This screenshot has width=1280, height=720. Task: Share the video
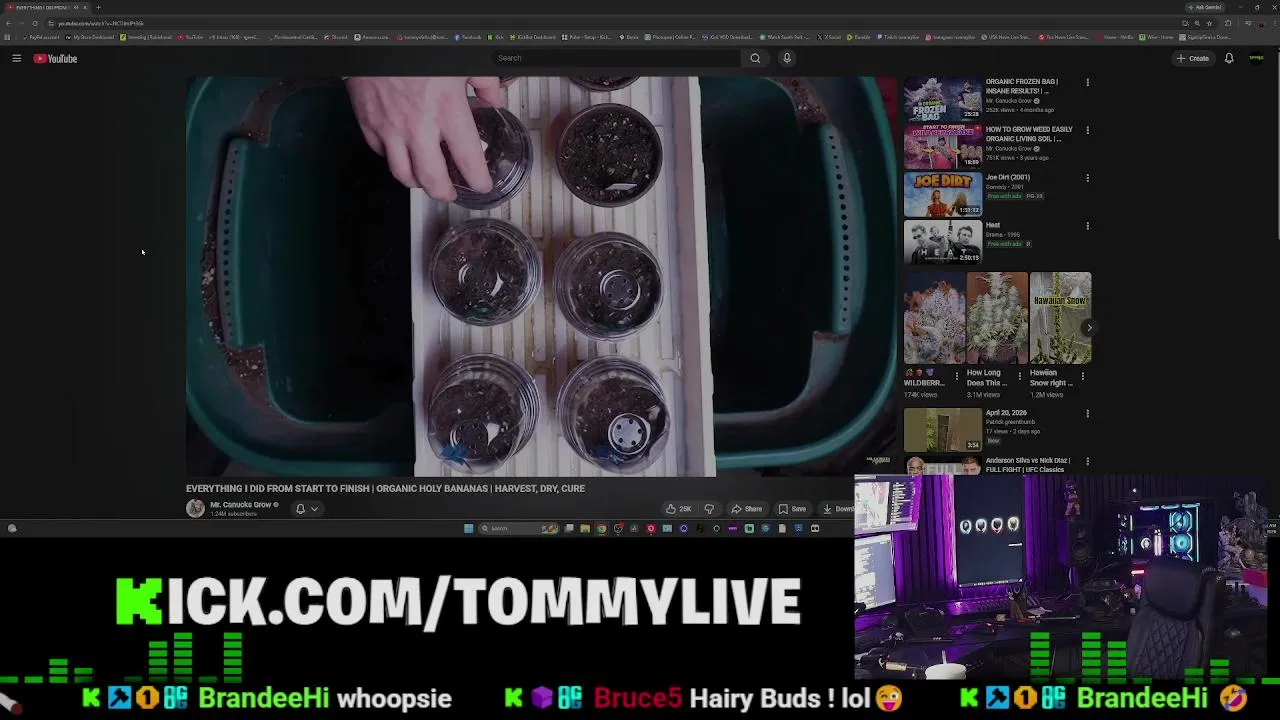point(747,509)
